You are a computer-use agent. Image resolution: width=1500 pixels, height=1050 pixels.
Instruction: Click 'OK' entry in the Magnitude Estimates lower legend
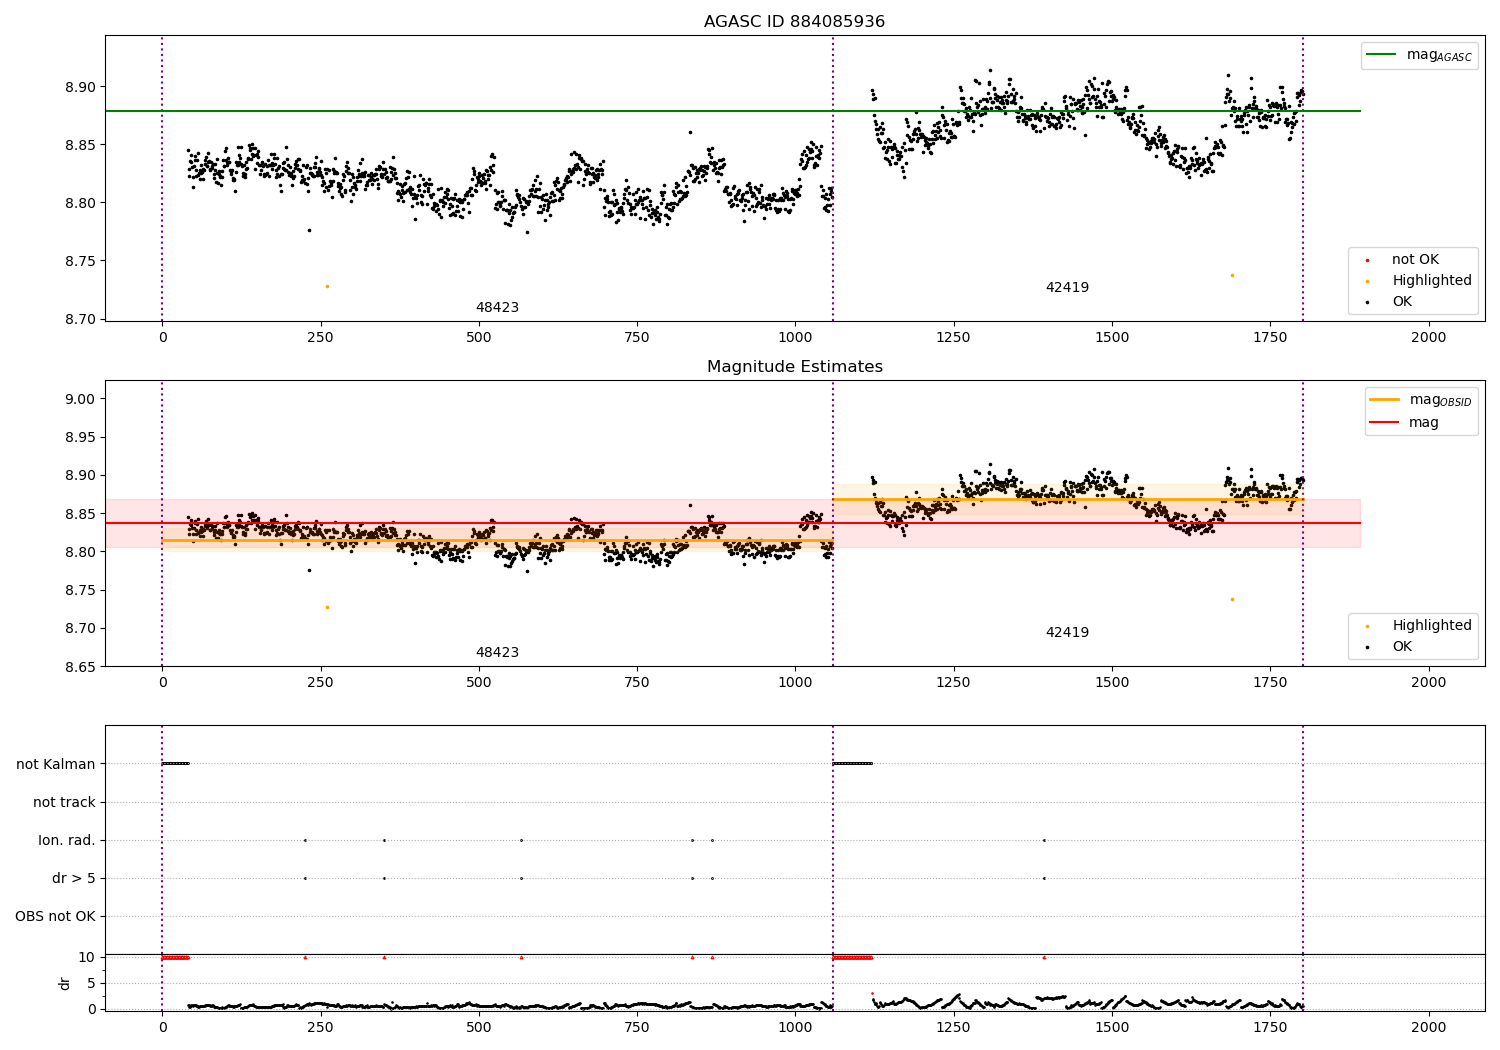point(1402,647)
